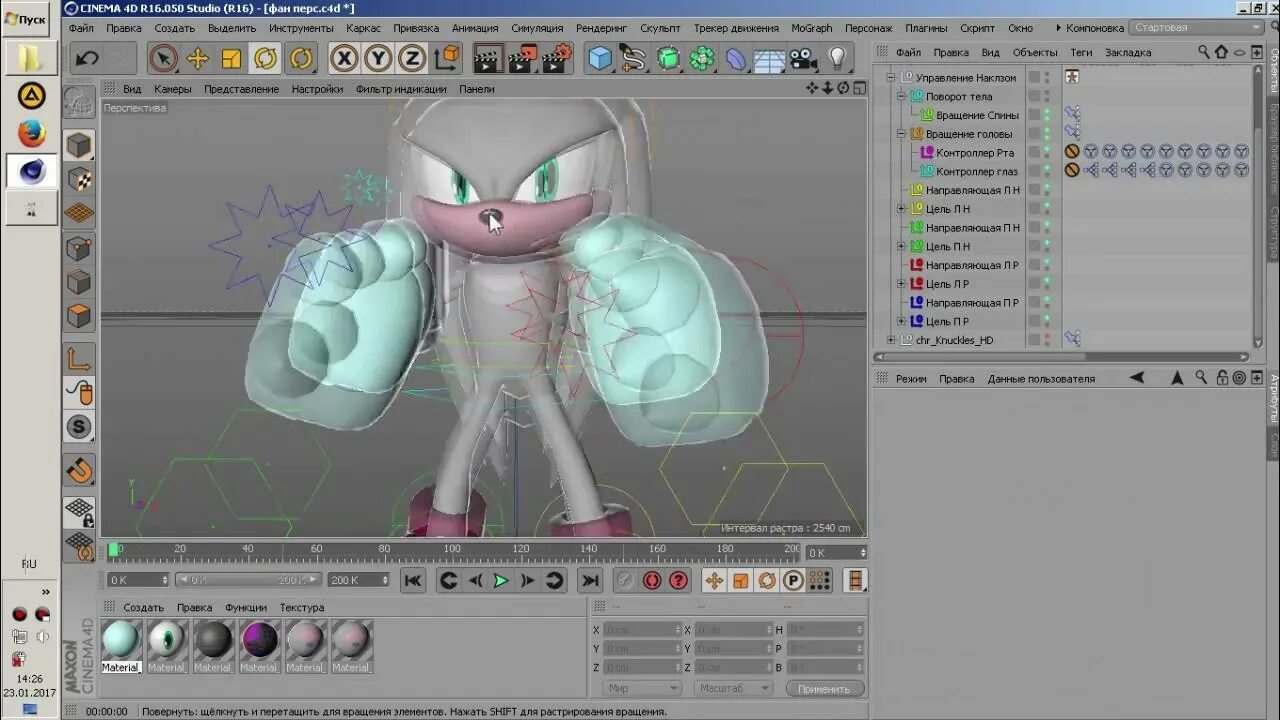Viewport: 1280px width, 720px height.
Task: Expand the Цель Л Р node
Action: [x=901, y=284]
